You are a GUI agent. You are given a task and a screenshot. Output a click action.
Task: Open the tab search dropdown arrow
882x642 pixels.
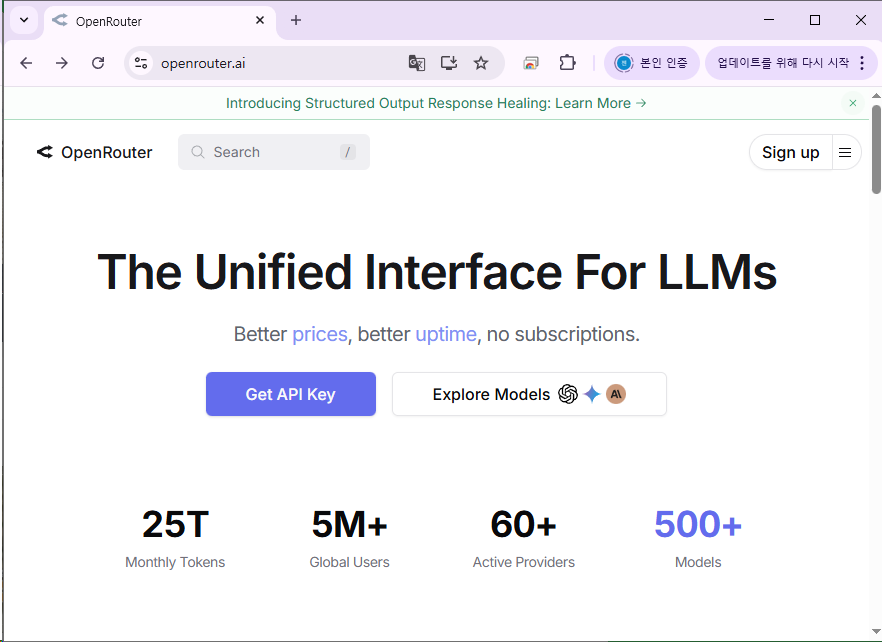(24, 20)
